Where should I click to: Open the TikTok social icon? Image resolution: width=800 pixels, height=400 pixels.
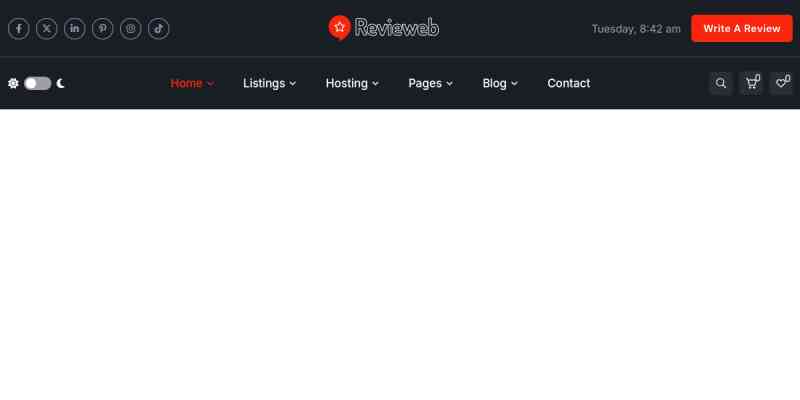coord(159,29)
